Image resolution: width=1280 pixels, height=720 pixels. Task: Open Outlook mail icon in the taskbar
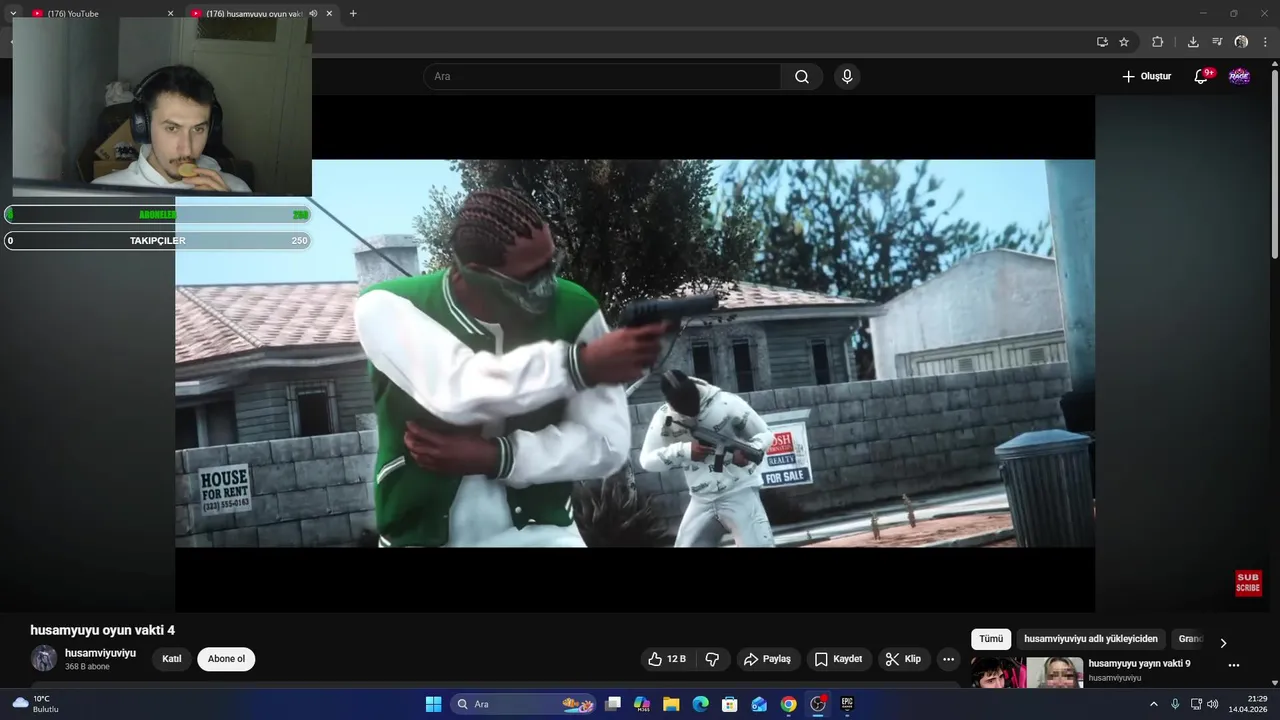pyautogui.click(x=759, y=704)
